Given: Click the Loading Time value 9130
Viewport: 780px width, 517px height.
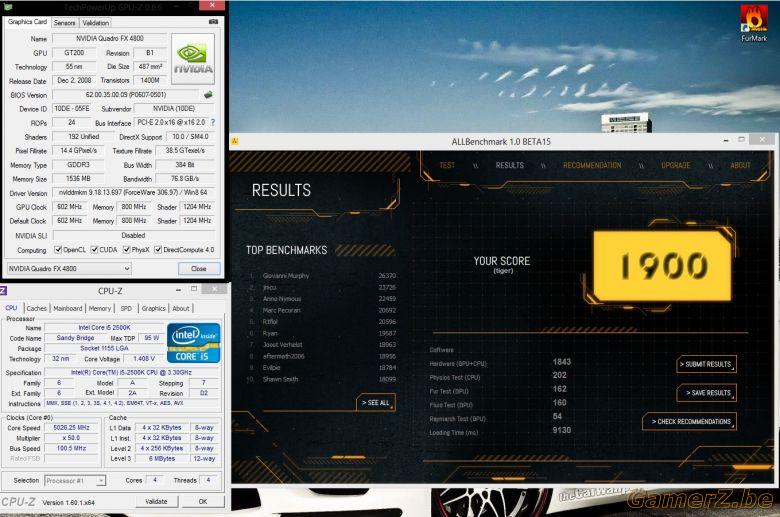Looking at the screenshot, I should tap(562, 430).
